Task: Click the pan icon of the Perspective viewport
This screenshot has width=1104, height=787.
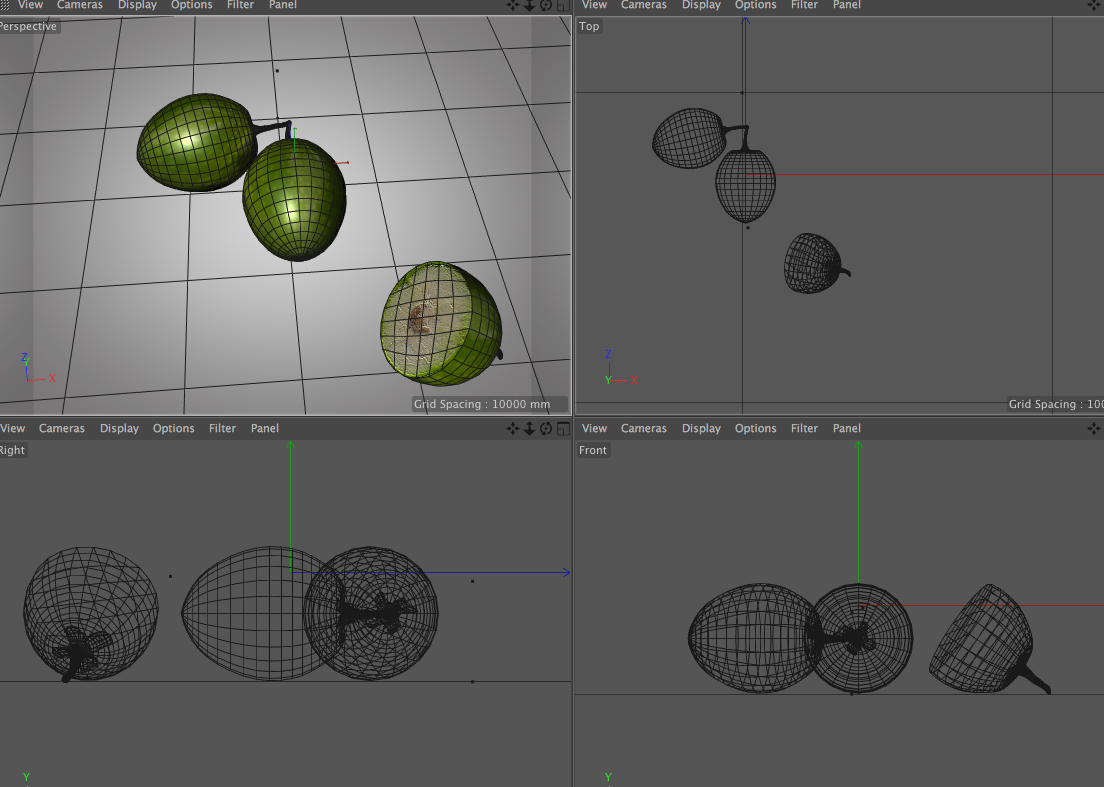Action: pos(513,5)
